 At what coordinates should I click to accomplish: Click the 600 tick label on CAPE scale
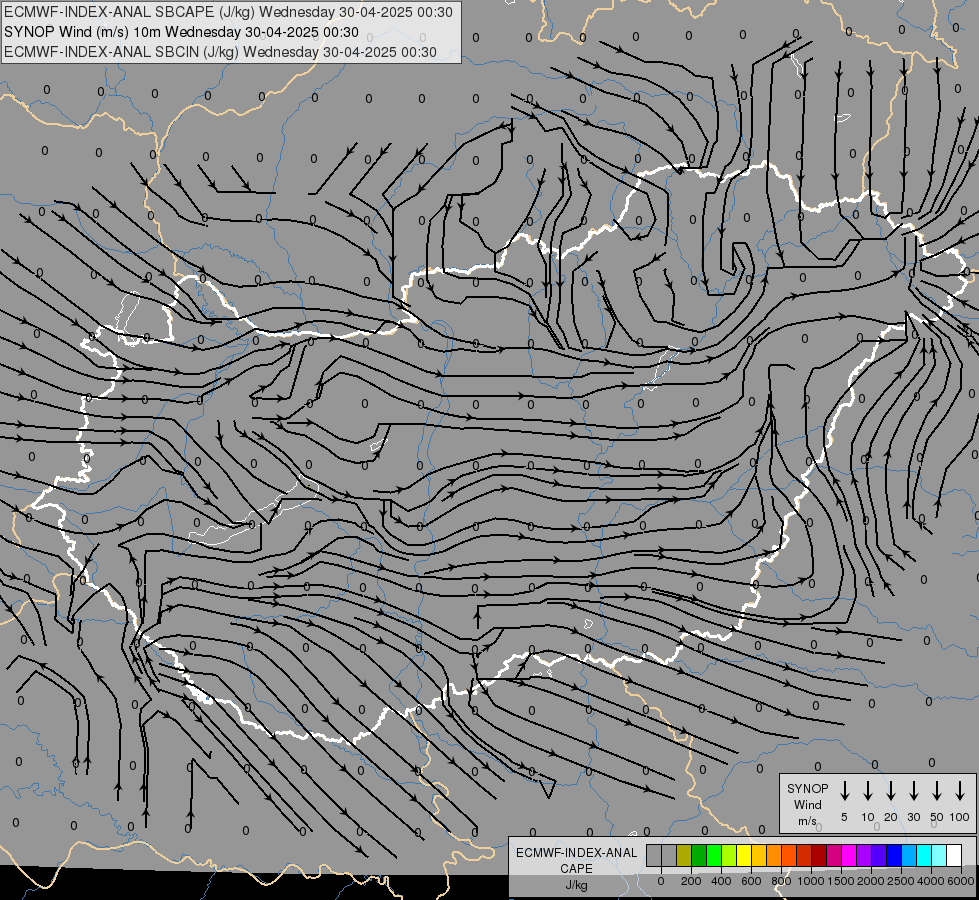751,881
